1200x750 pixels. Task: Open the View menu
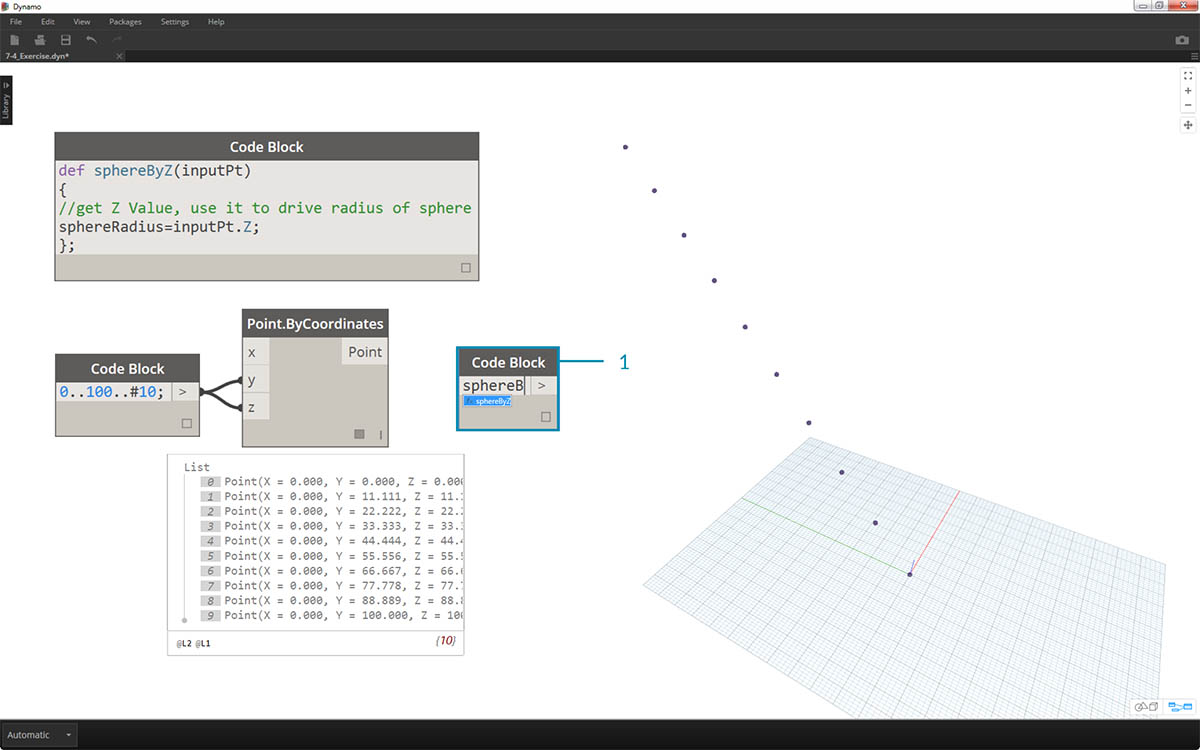[x=82, y=21]
